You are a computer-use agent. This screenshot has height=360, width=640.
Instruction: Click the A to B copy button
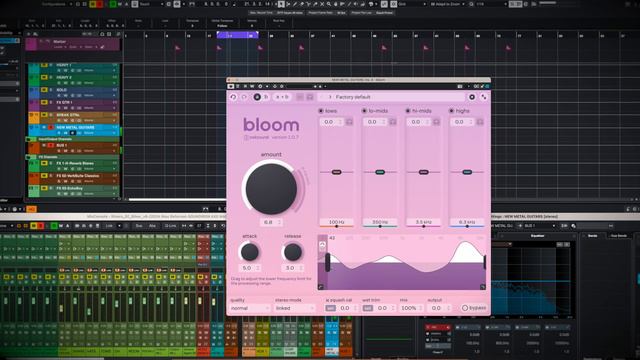pos(282,97)
